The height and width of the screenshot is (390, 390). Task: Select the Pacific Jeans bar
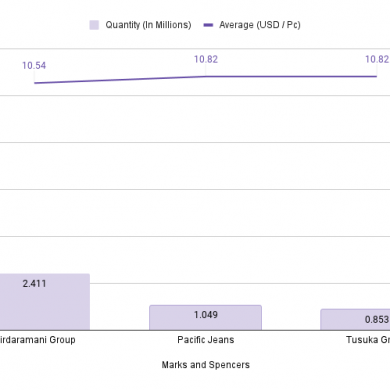(205, 318)
